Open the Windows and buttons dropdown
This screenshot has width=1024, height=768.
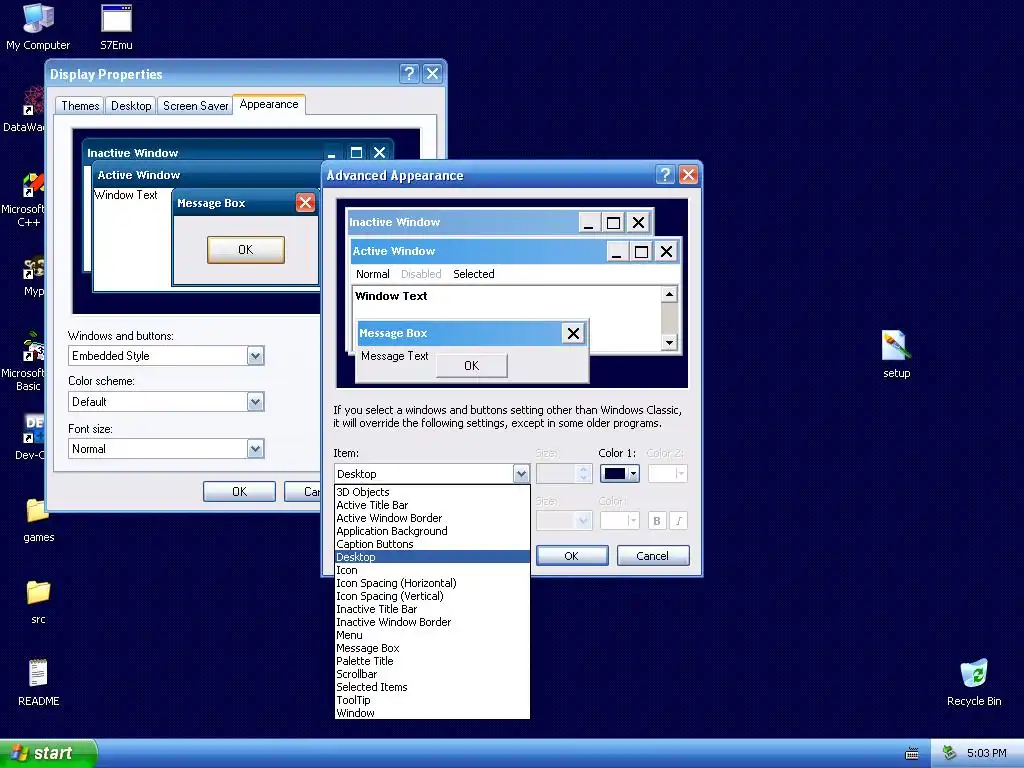[x=255, y=356]
